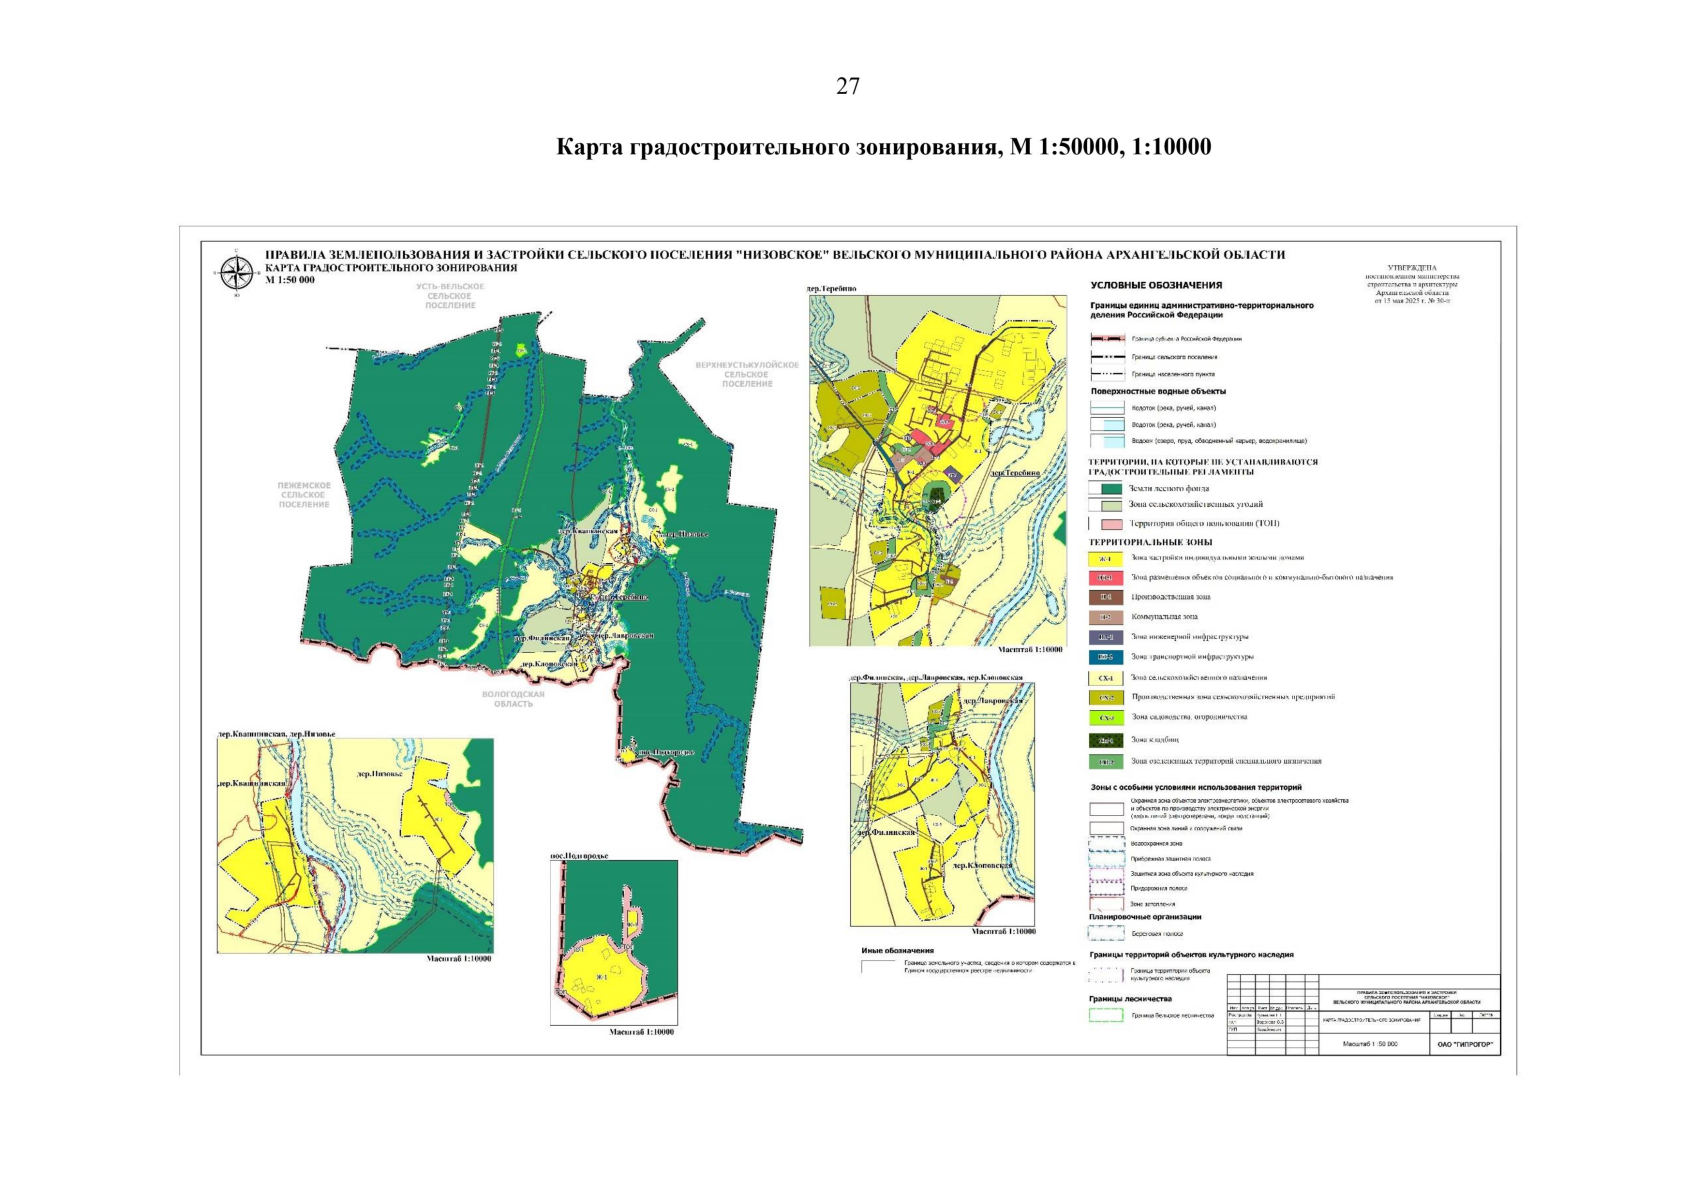Open the пос.Погородье inset map
Image resolution: width=1697 pixels, height=1200 pixels.
point(613,942)
